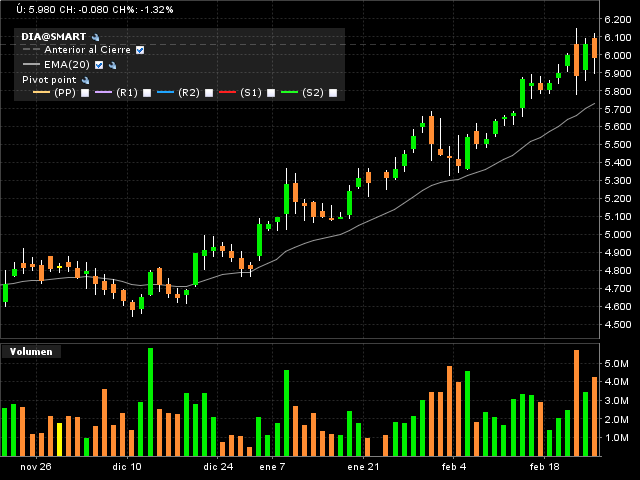Viewport: 640px width, 480px height.
Task: Click the DIA@SMART symbol label
Action: point(53,37)
